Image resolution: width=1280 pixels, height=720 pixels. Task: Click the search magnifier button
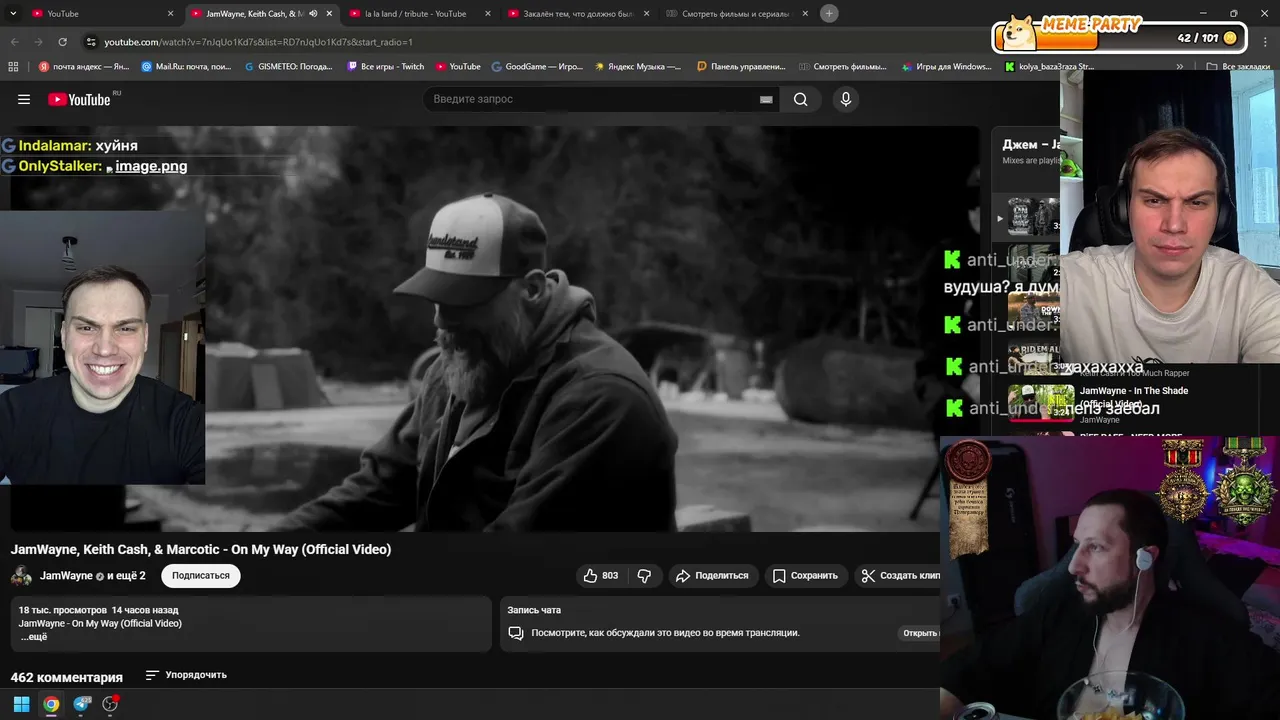(x=801, y=99)
